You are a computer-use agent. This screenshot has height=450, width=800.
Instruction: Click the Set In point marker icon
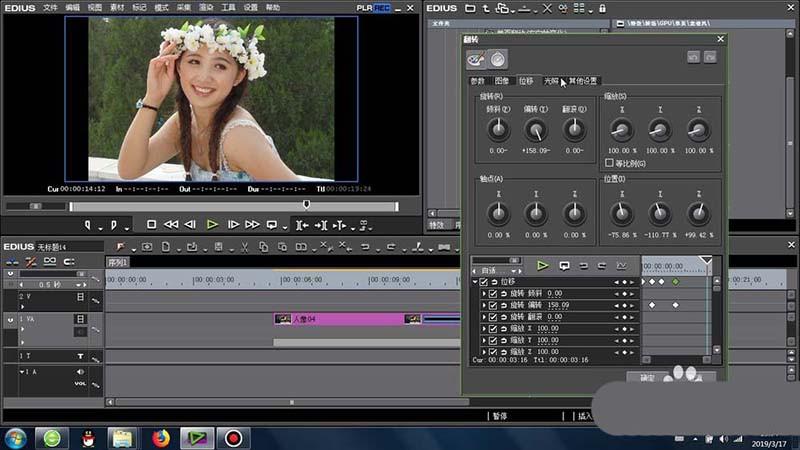[89, 225]
